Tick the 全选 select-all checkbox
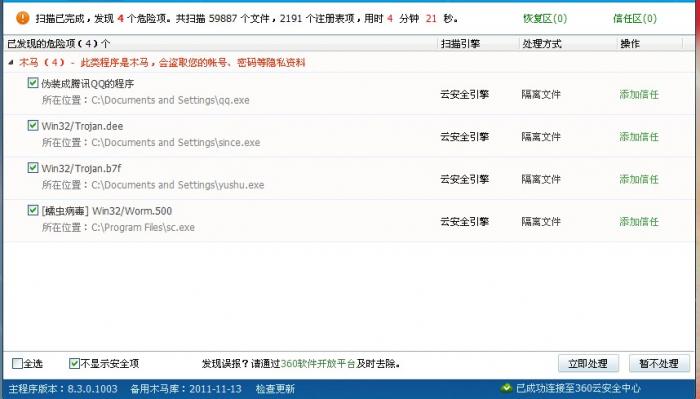Viewport: 700px width, 399px height. 17,363
